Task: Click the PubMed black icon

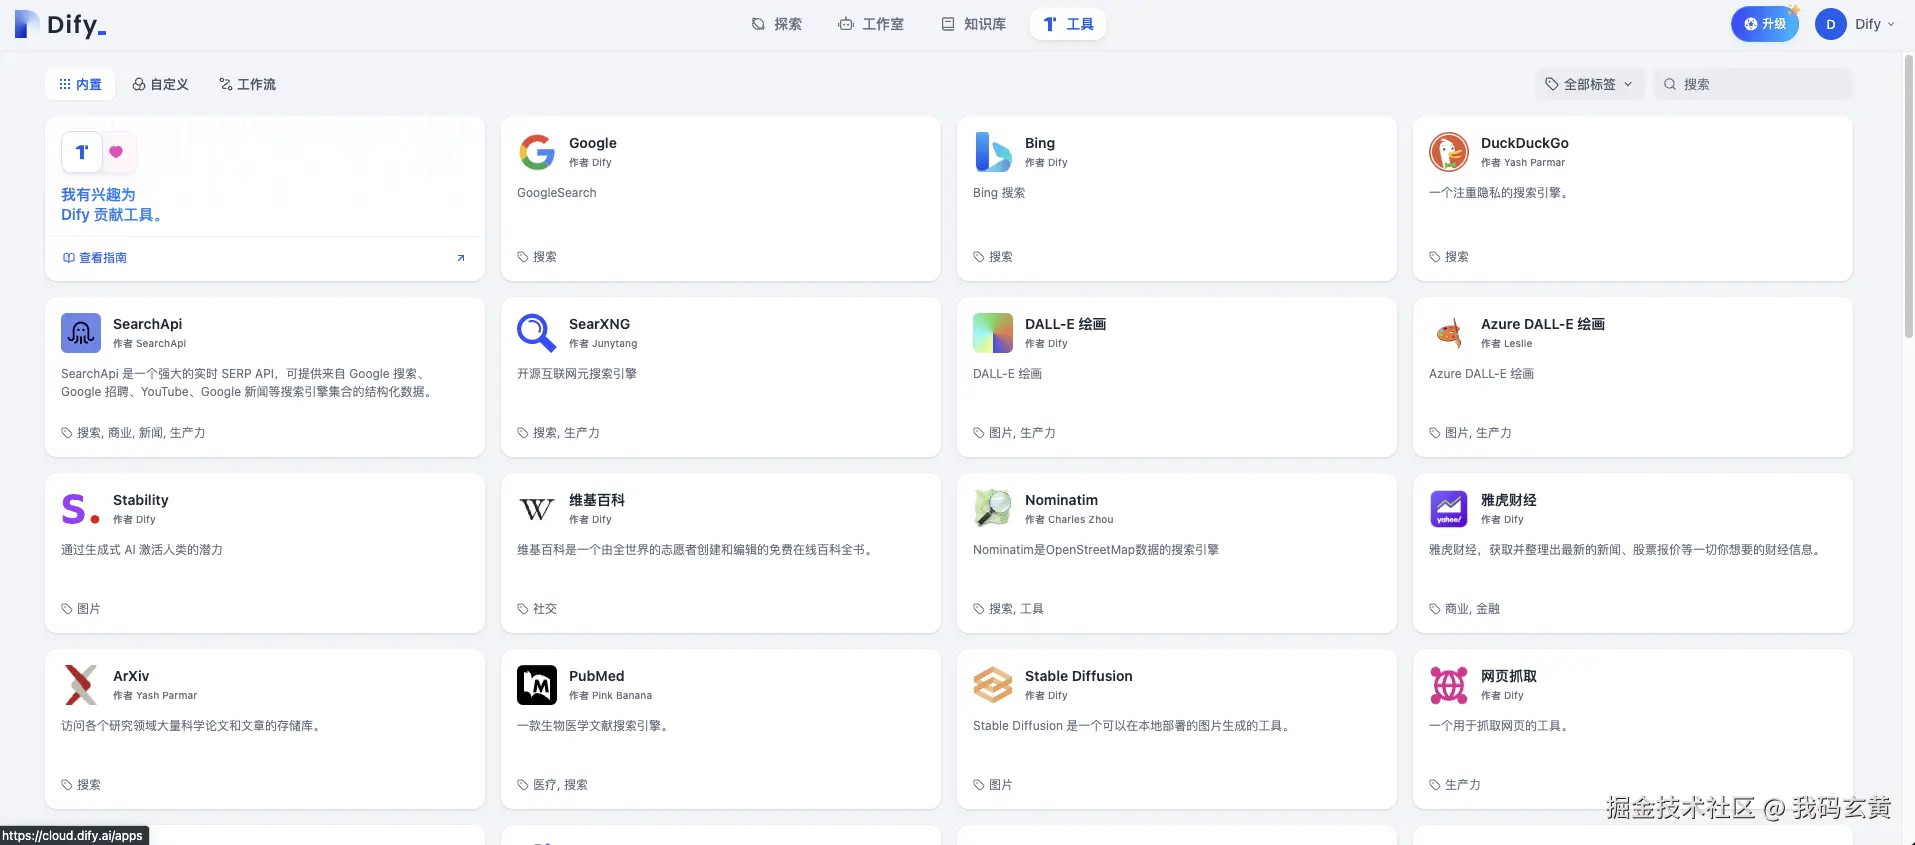Action: coord(537,685)
